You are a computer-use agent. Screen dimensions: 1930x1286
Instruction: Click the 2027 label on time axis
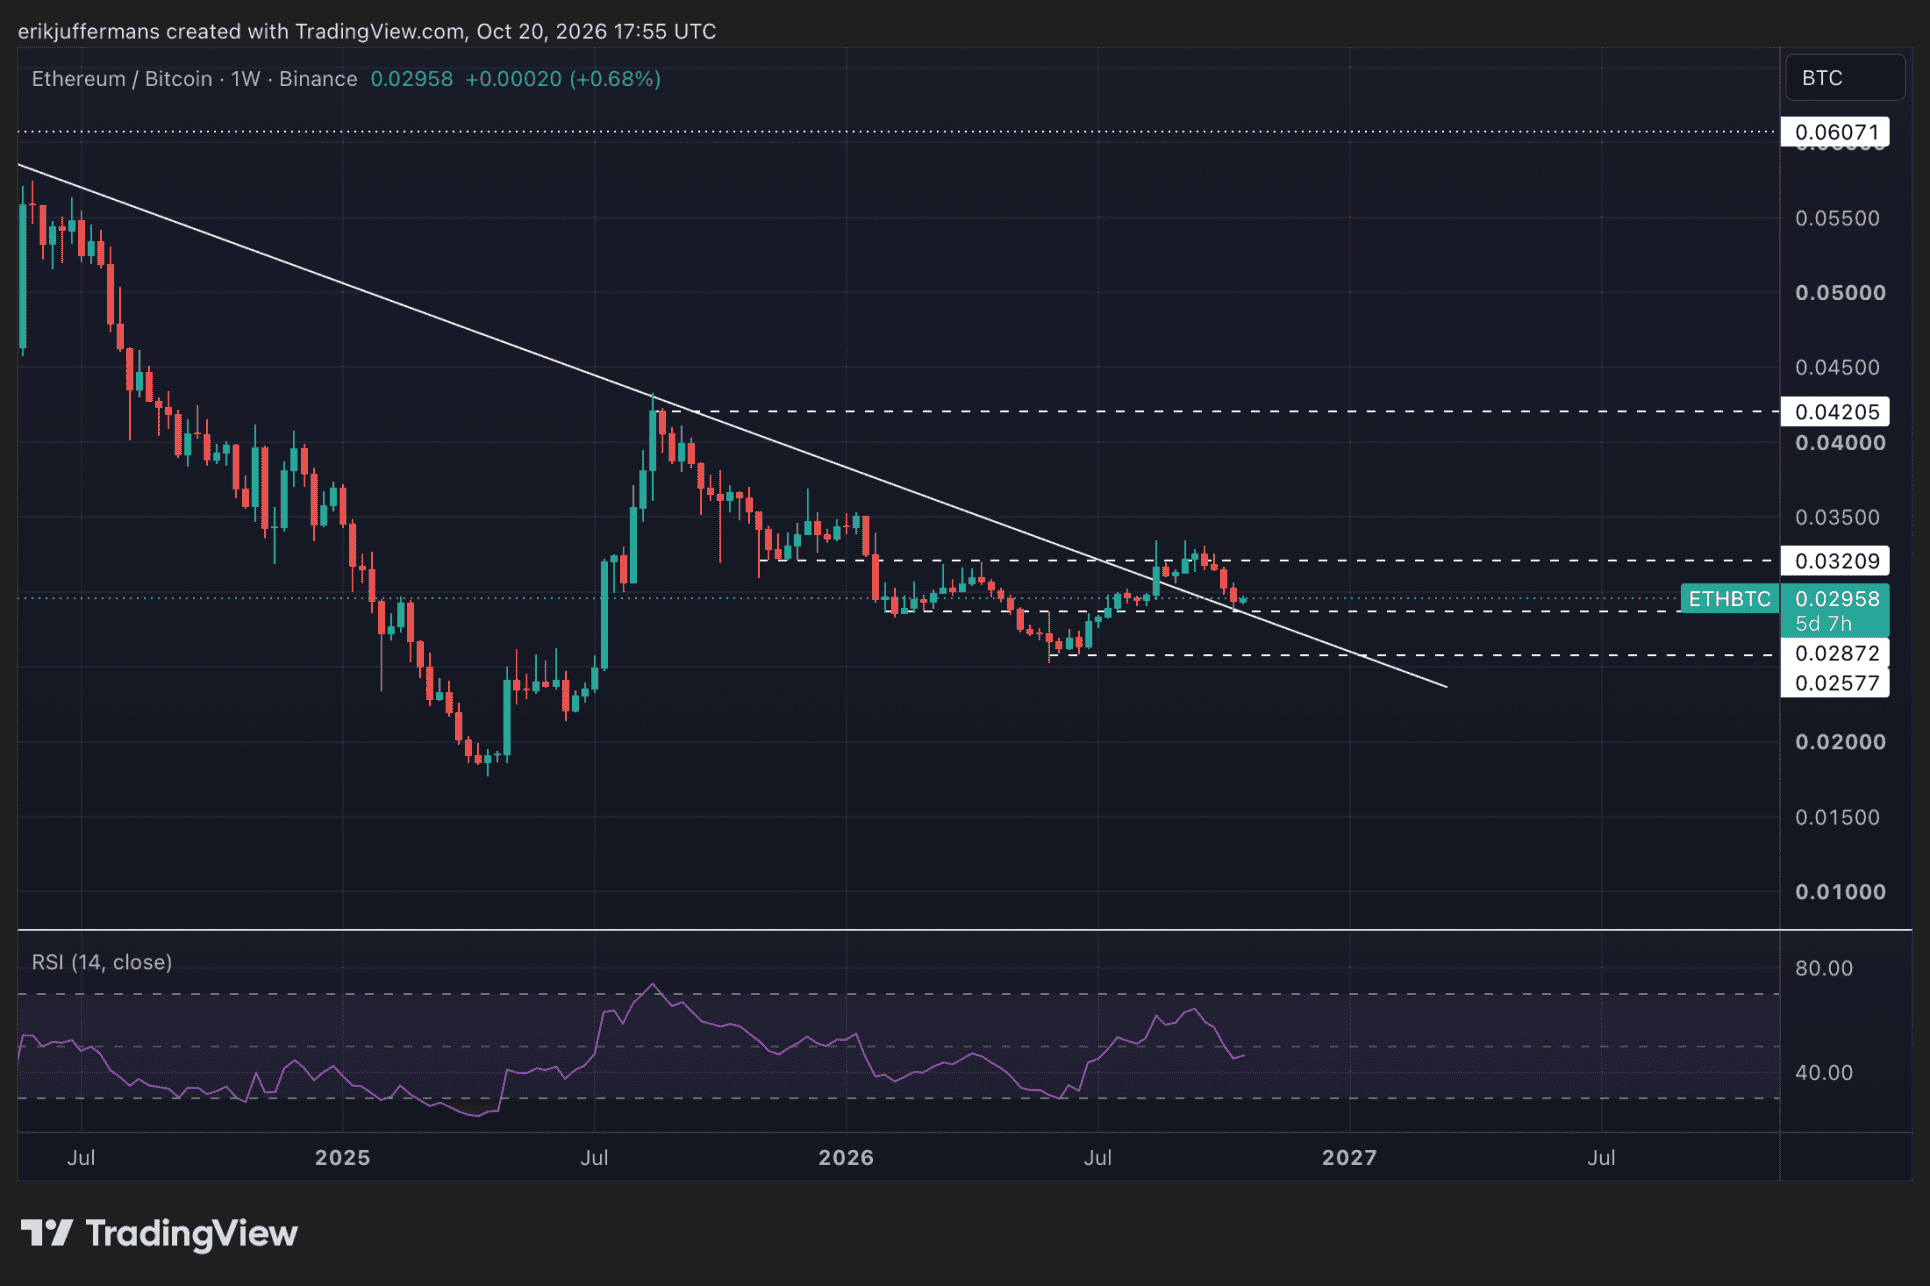click(x=1349, y=1158)
